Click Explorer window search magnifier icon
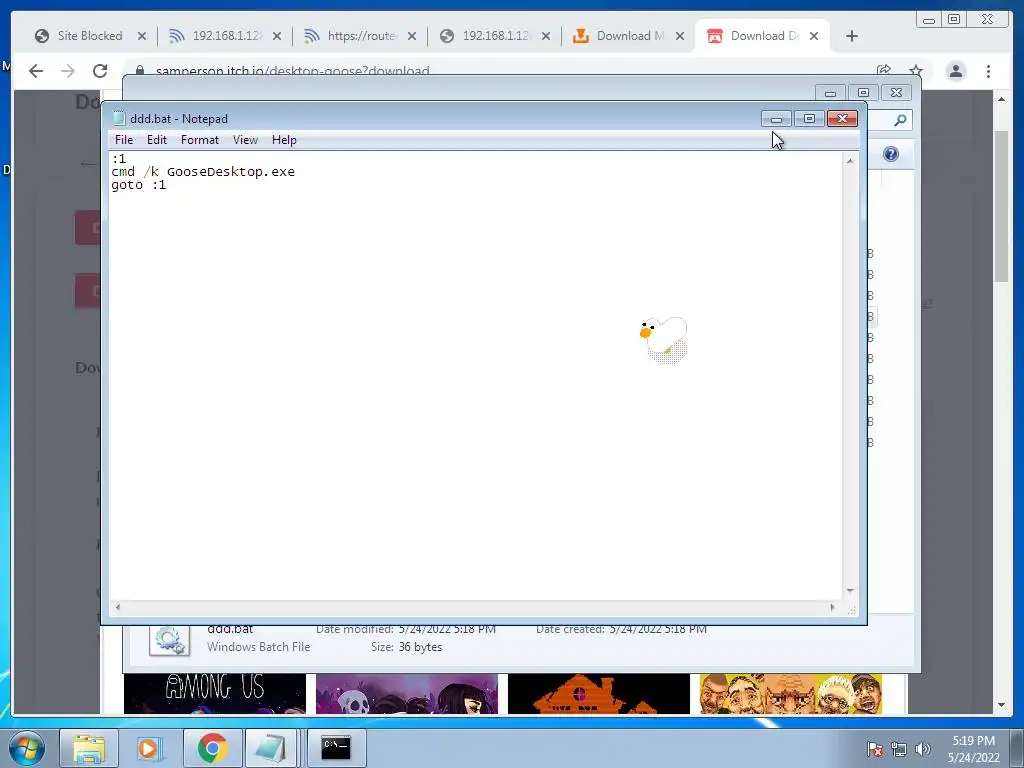The width and height of the screenshot is (1024, 768). [900, 120]
